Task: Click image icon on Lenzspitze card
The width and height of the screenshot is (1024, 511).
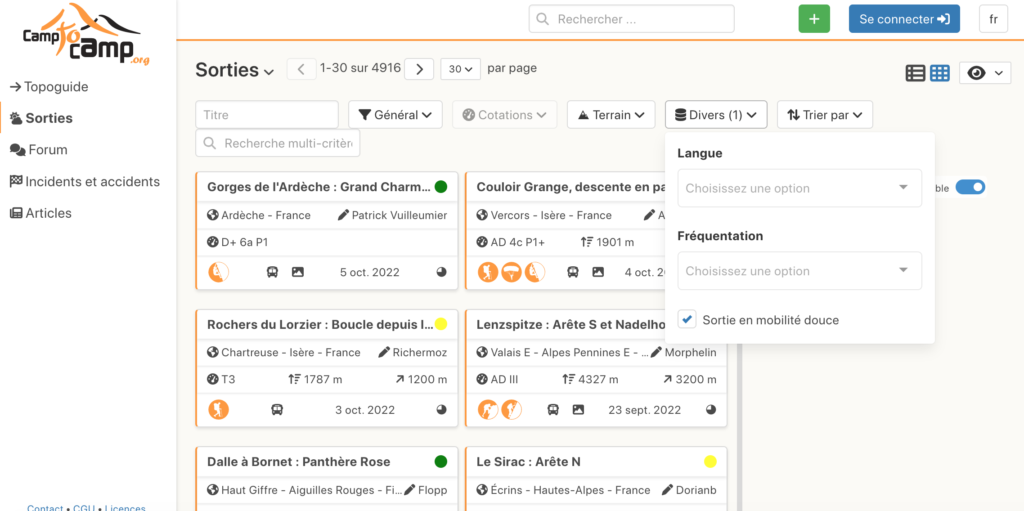Action: click(x=578, y=410)
